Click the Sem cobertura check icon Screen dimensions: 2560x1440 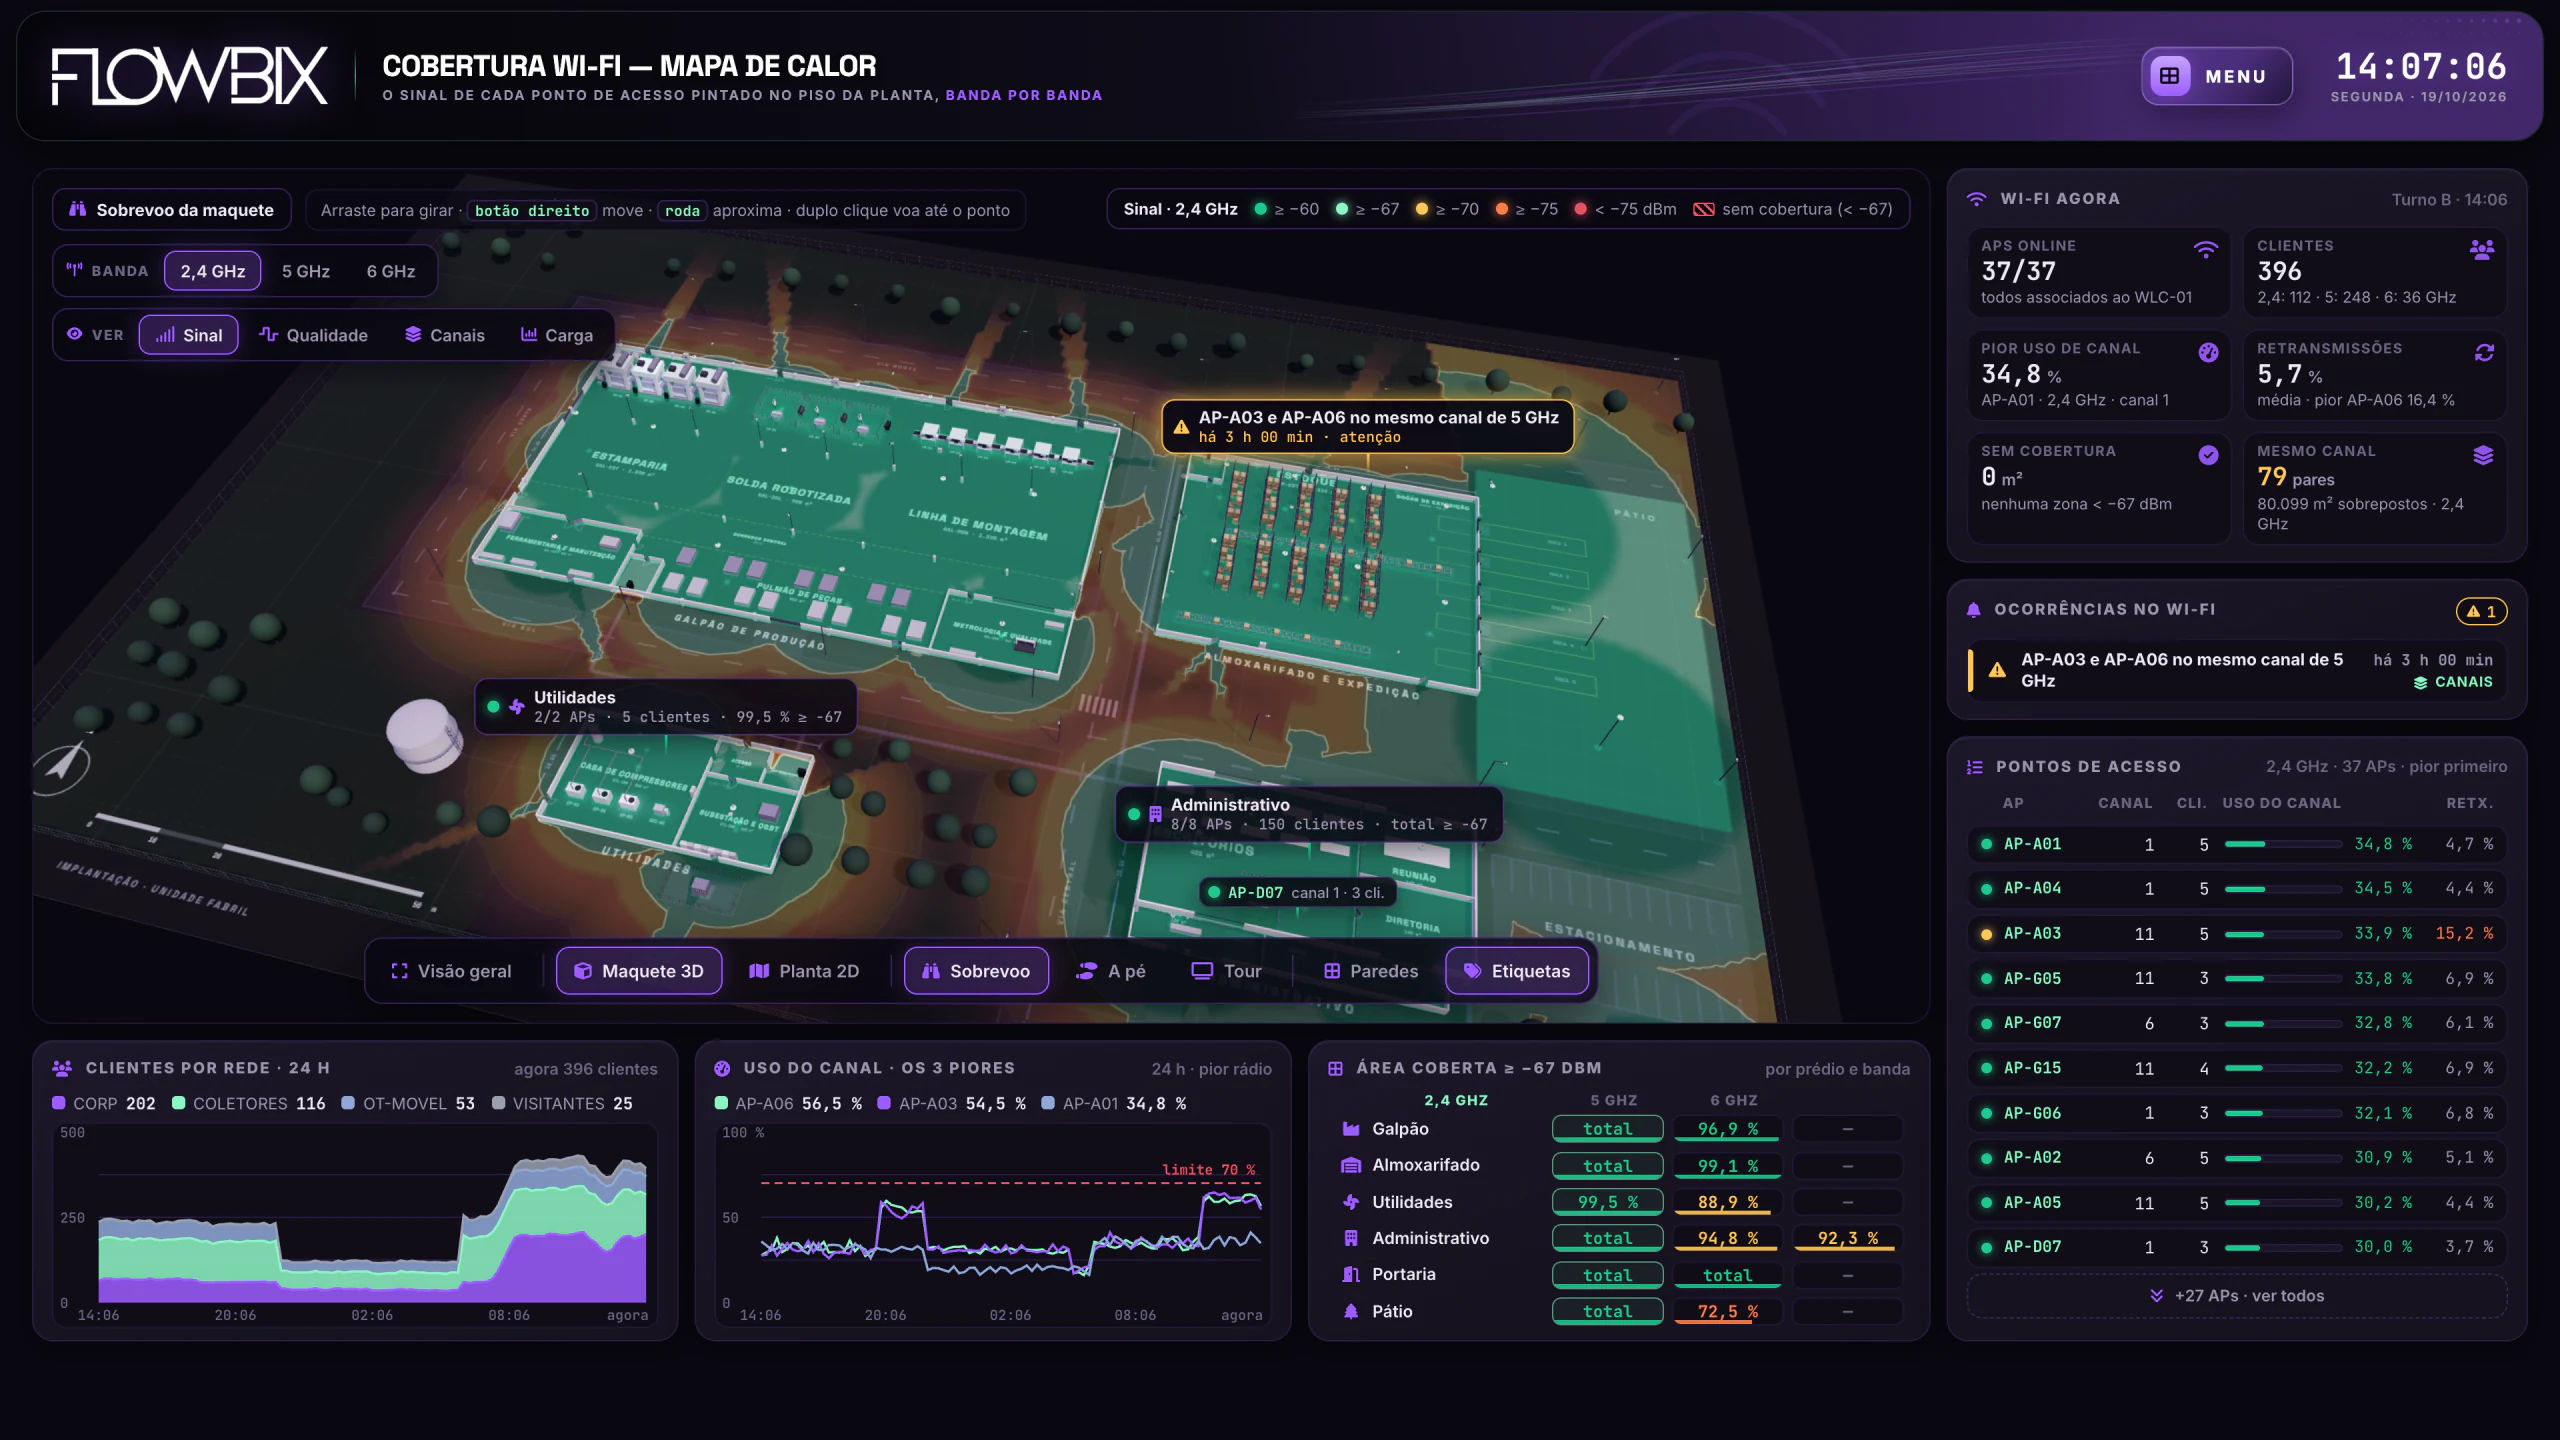coord(2209,455)
